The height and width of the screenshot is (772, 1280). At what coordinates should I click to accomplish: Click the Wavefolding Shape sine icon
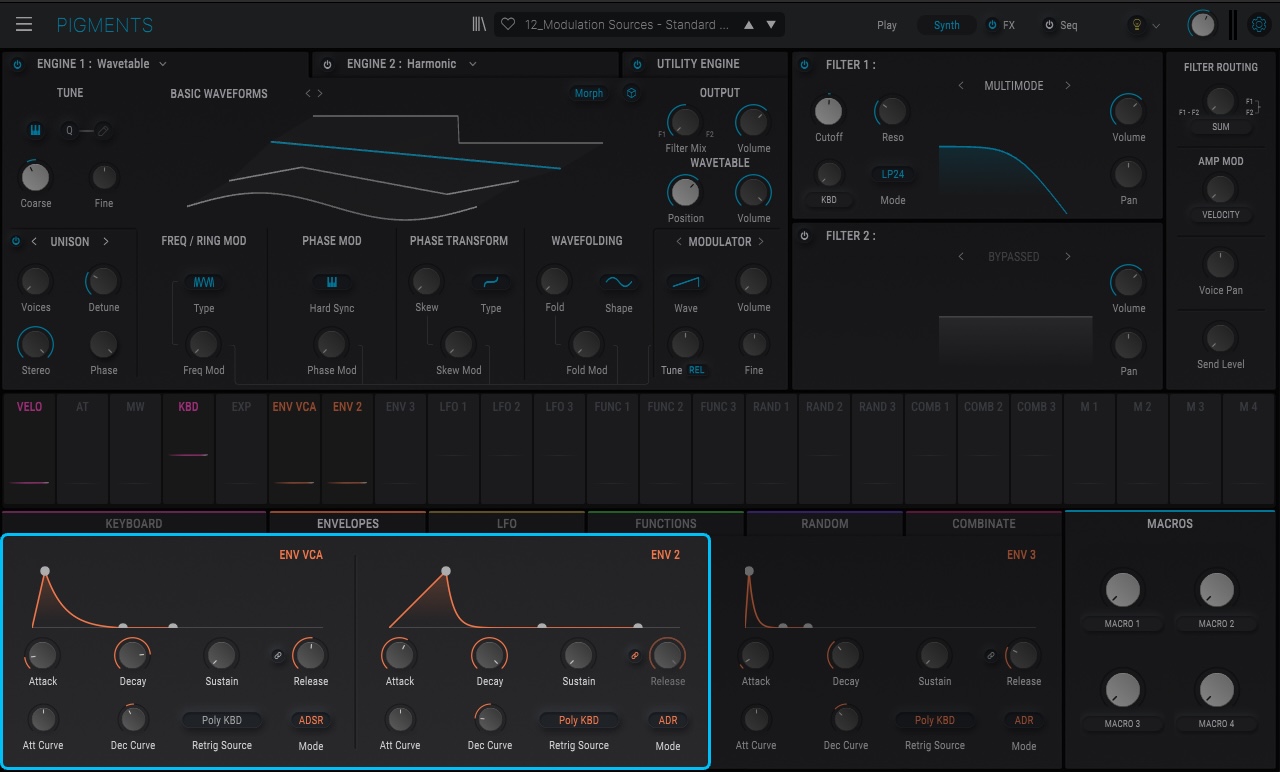(619, 283)
